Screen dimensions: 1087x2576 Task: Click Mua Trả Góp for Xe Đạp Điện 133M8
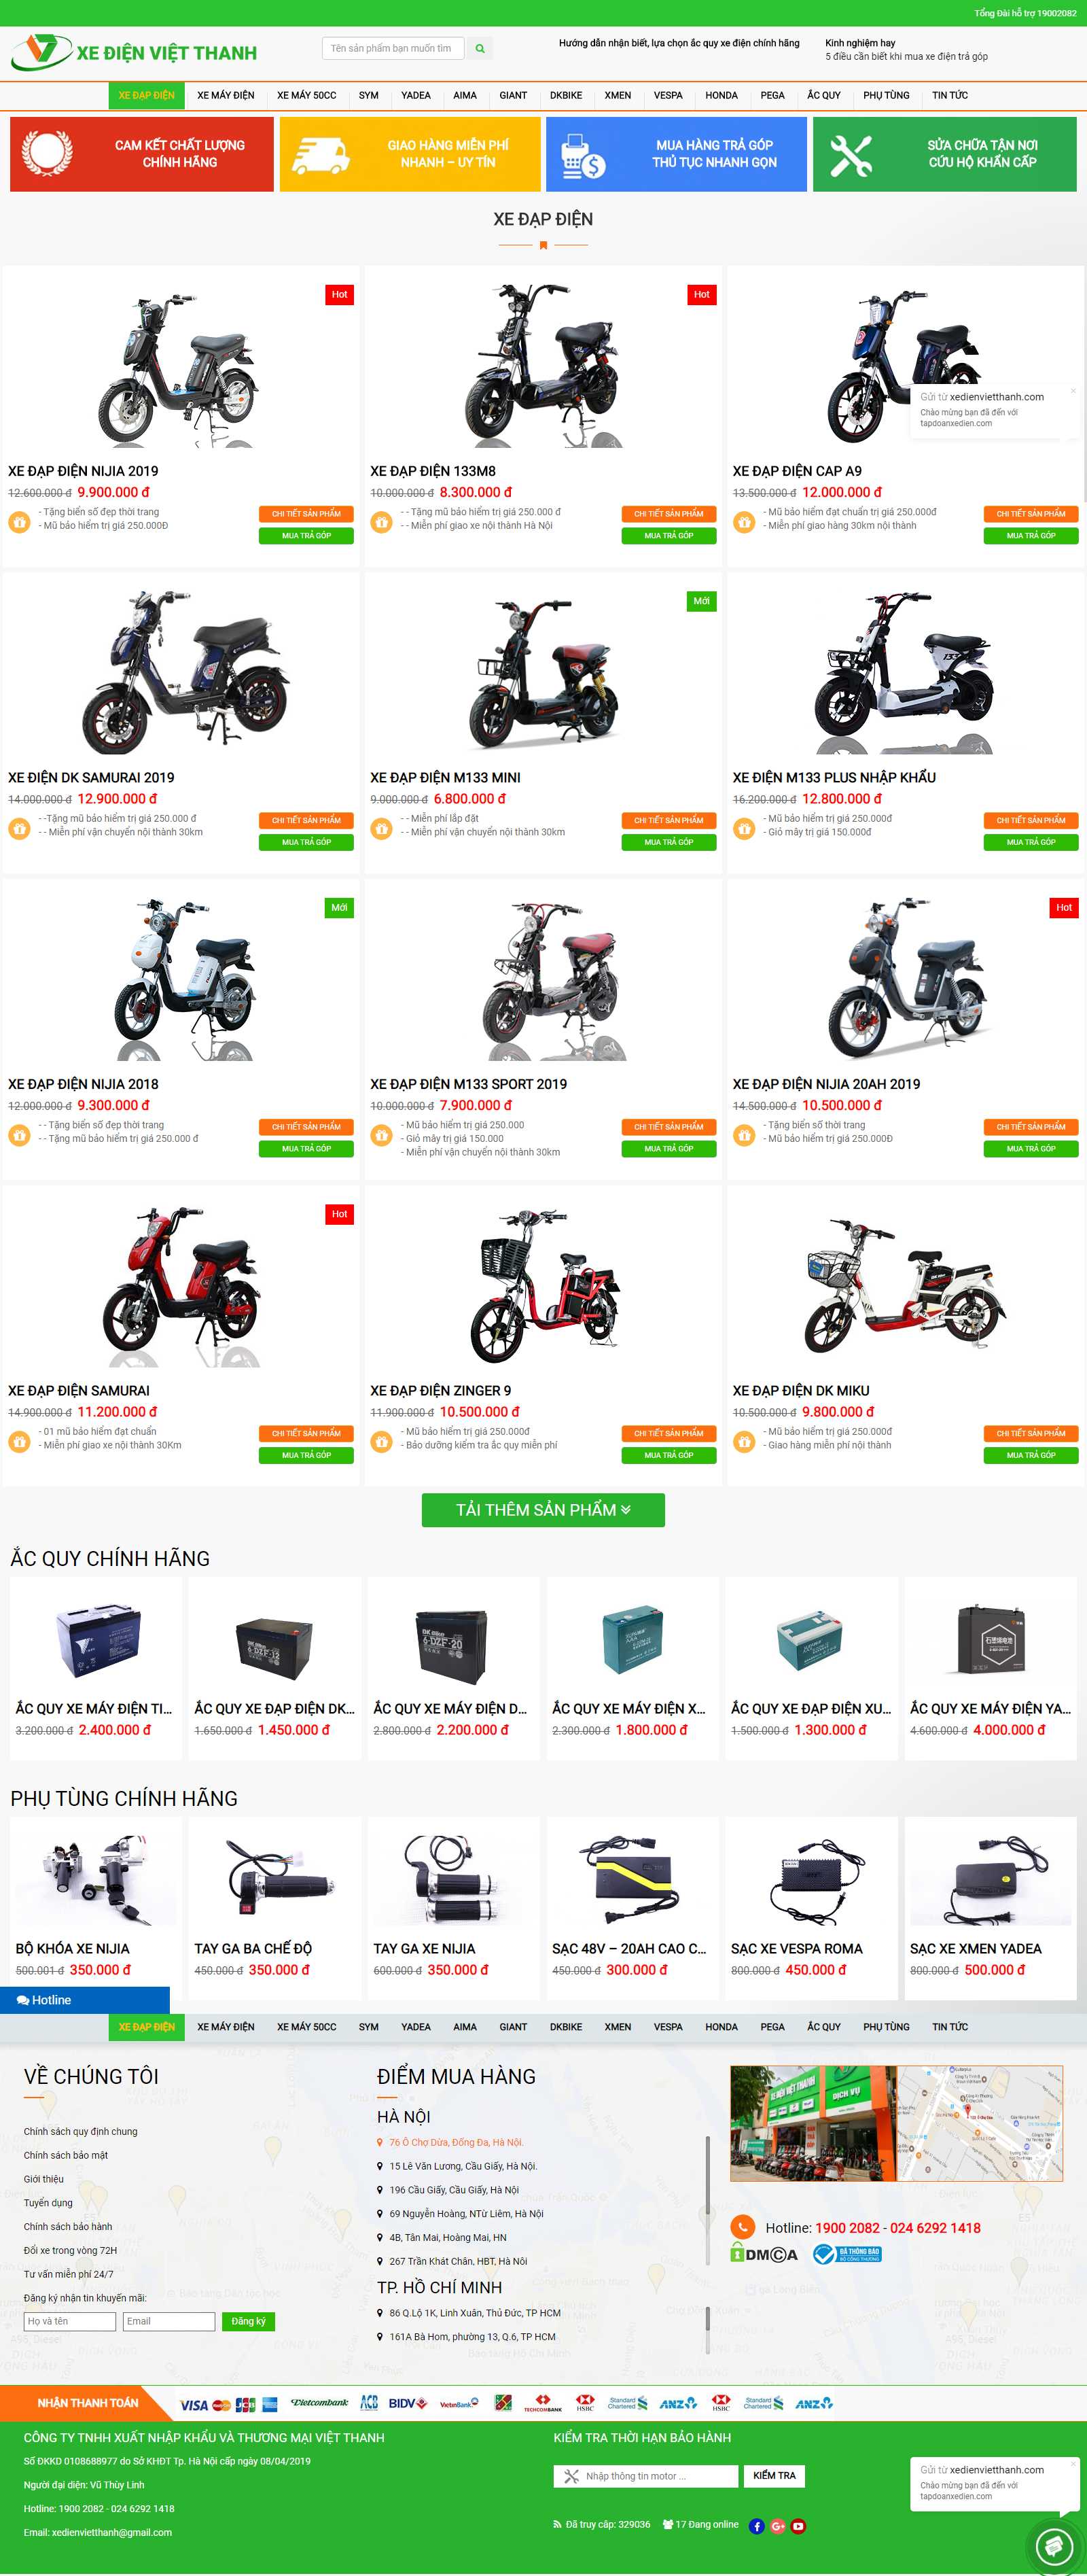(x=669, y=536)
